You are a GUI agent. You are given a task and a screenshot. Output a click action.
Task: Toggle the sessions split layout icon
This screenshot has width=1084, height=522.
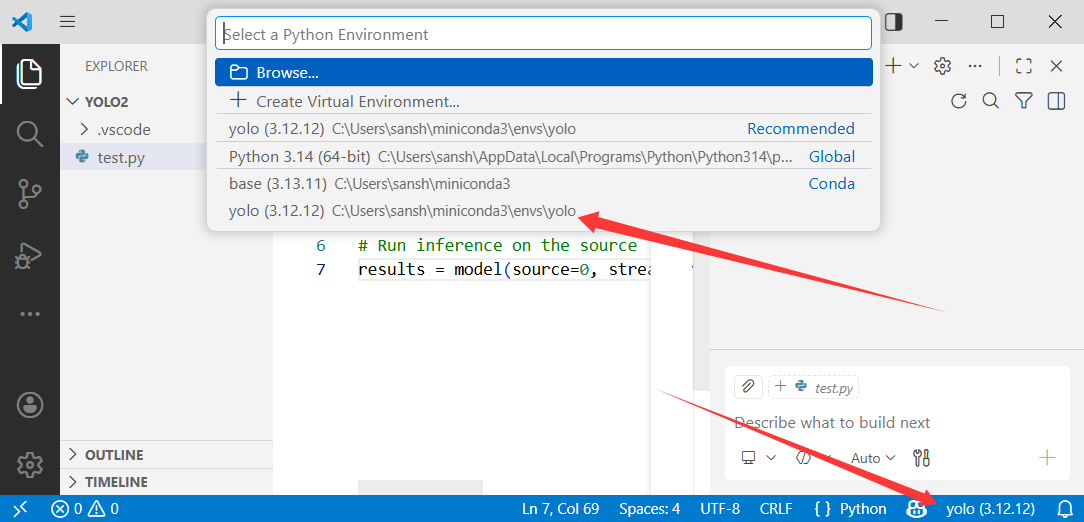pyautogui.click(x=1056, y=102)
